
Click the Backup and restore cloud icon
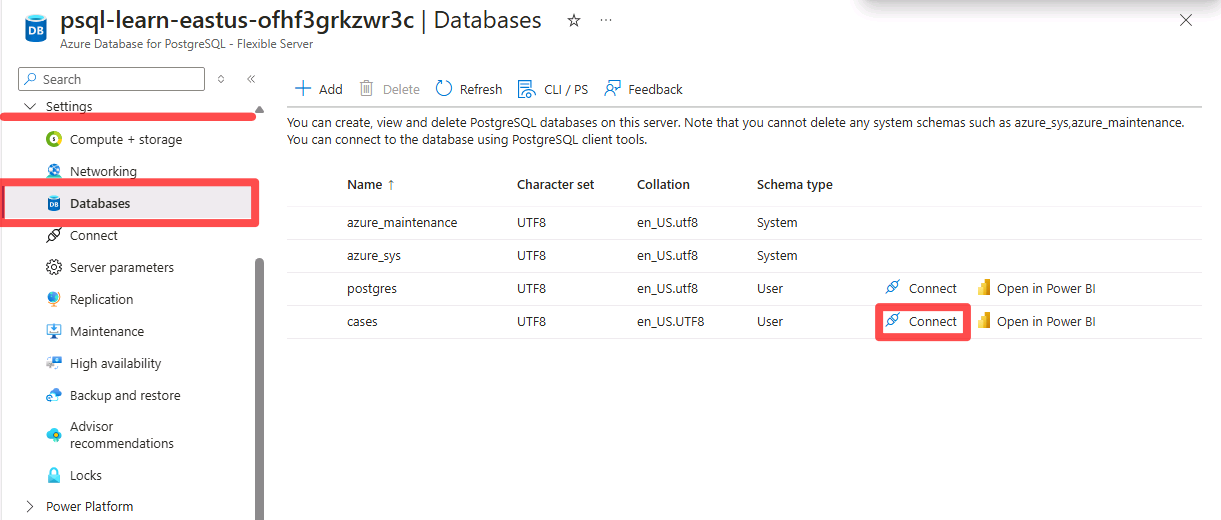54,395
